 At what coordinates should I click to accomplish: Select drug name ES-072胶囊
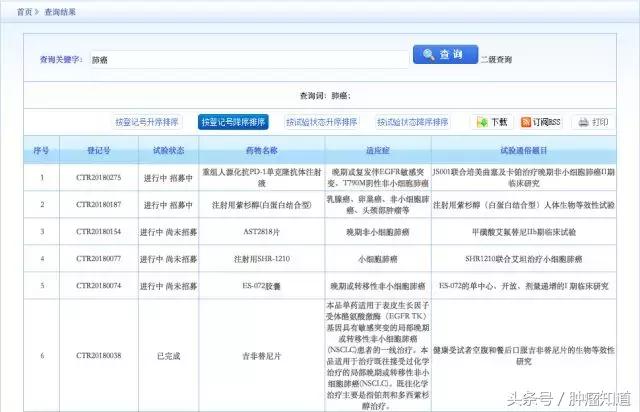point(262,286)
